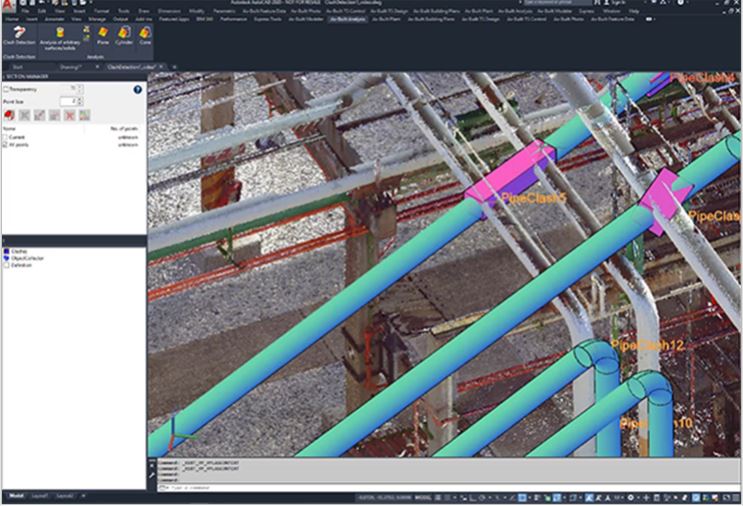Enable the Transparency checkbox
743x506 pixels.
5,89
